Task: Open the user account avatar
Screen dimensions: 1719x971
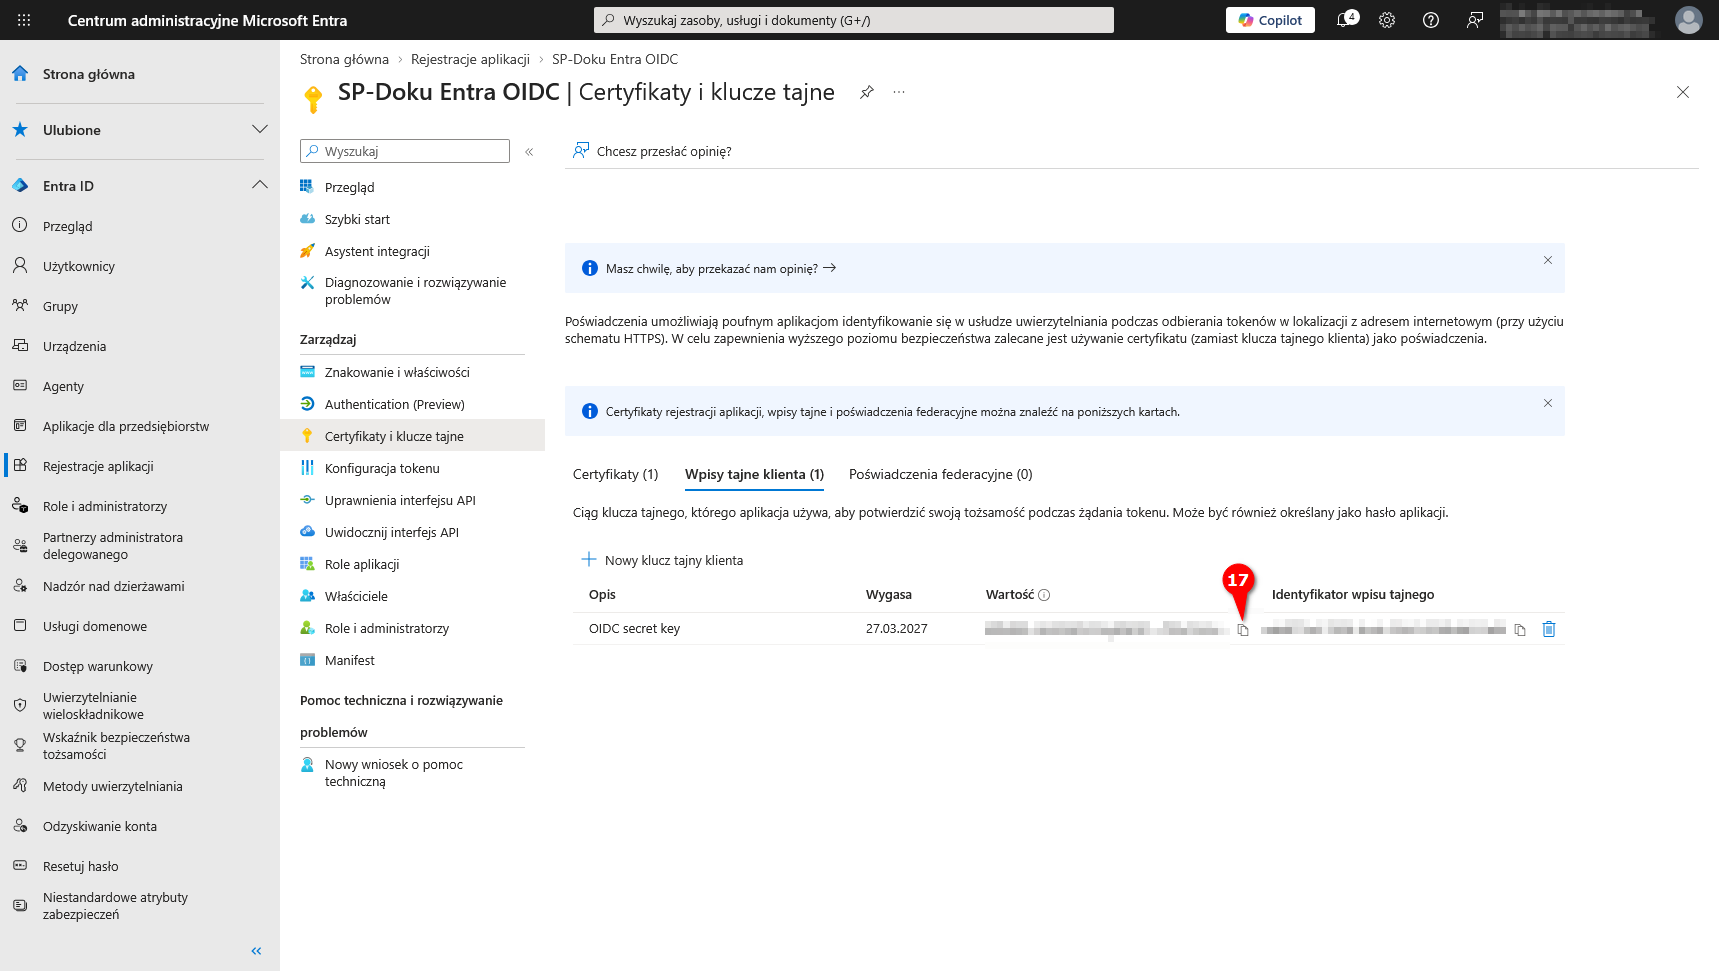Action: [x=1689, y=20]
